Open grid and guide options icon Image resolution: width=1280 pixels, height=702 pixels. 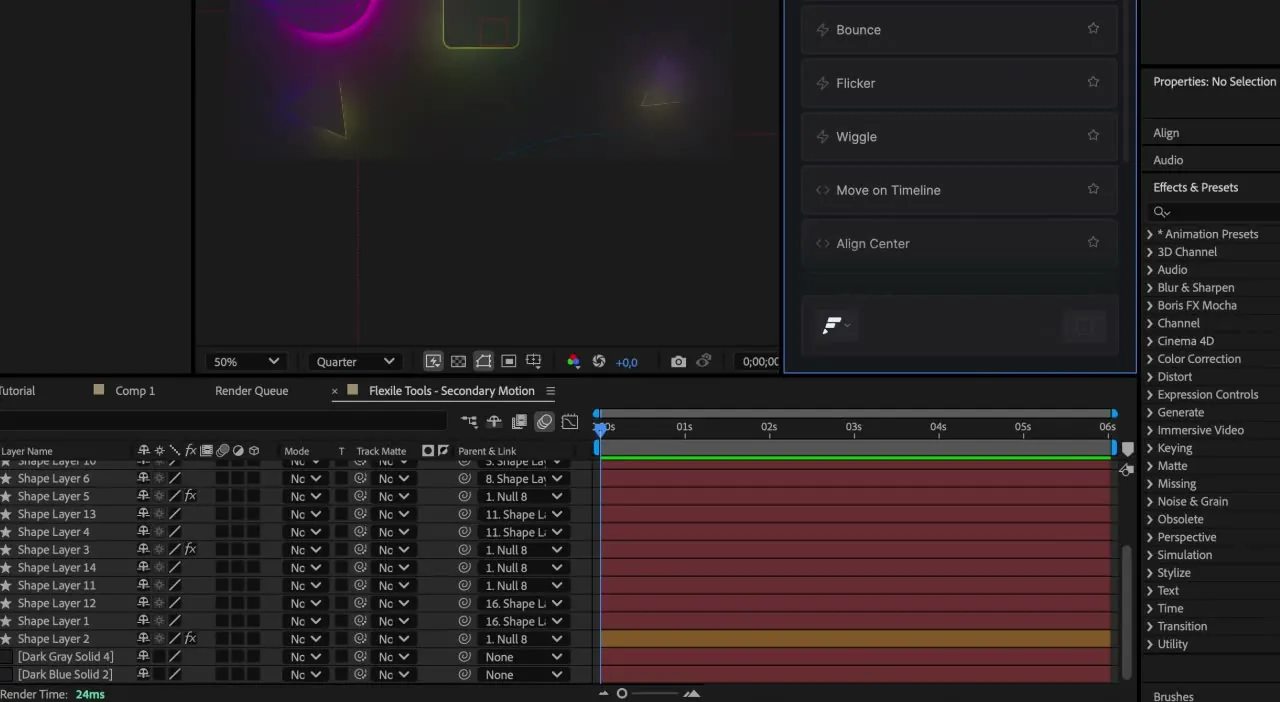(534, 361)
